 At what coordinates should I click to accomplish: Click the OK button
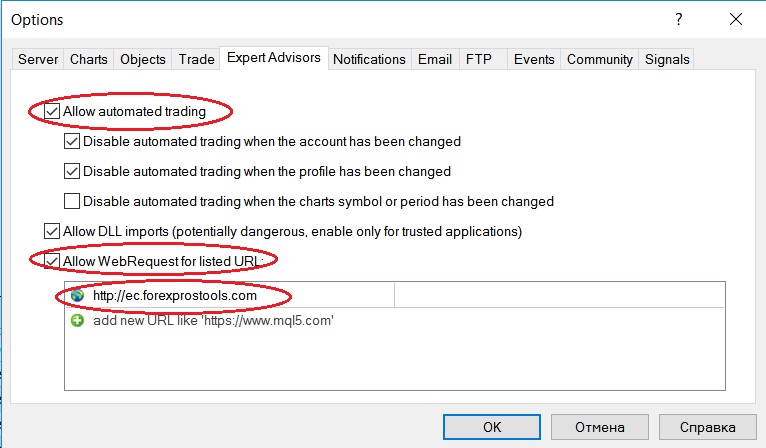(x=491, y=426)
